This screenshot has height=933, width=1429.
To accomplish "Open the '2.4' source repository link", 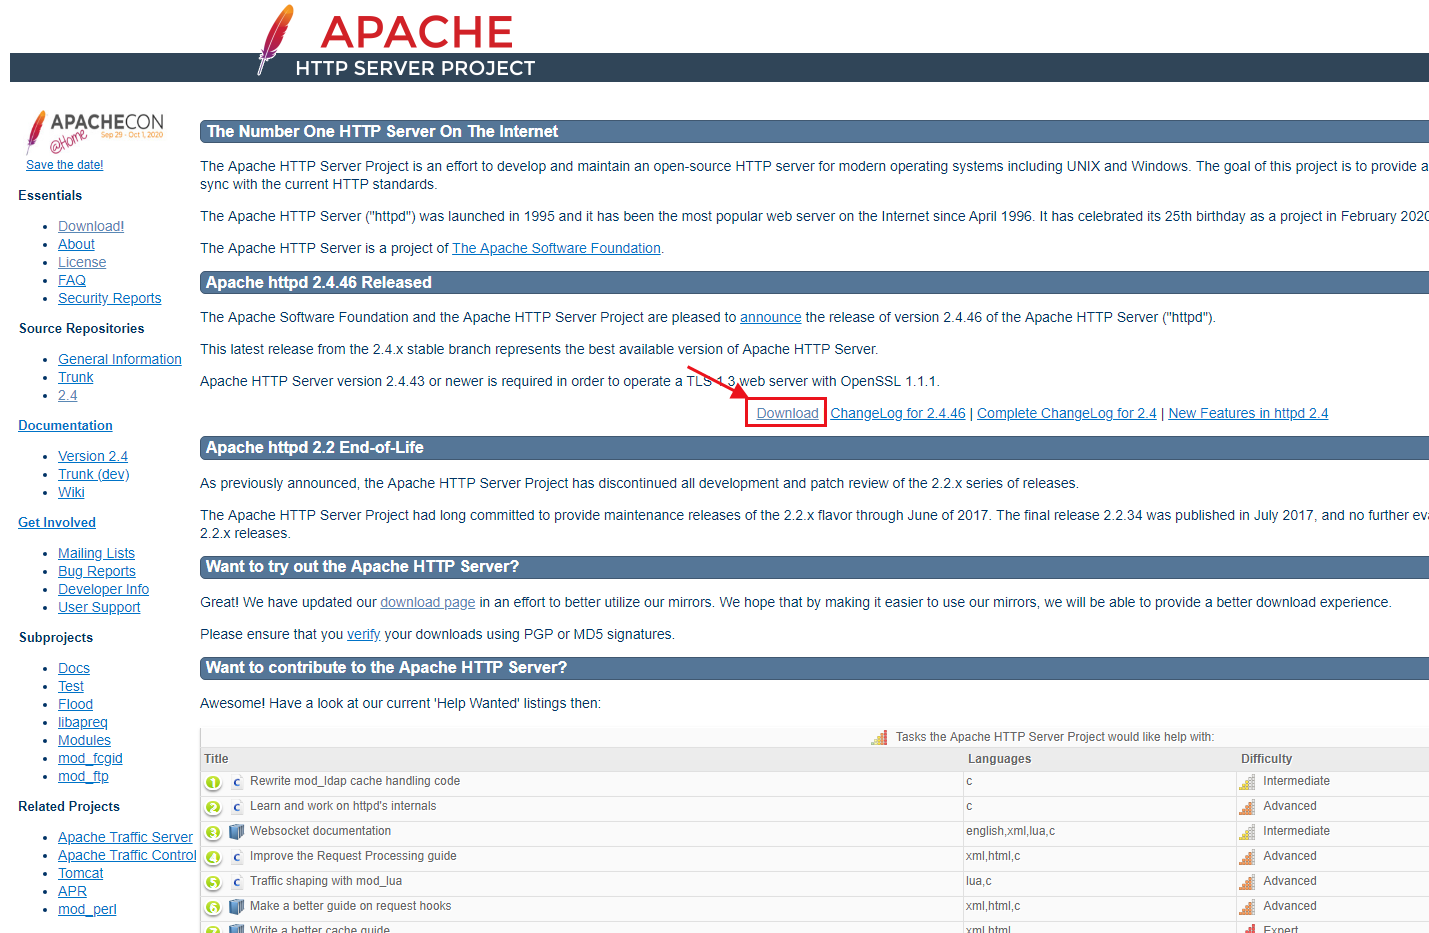I will pos(67,395).
